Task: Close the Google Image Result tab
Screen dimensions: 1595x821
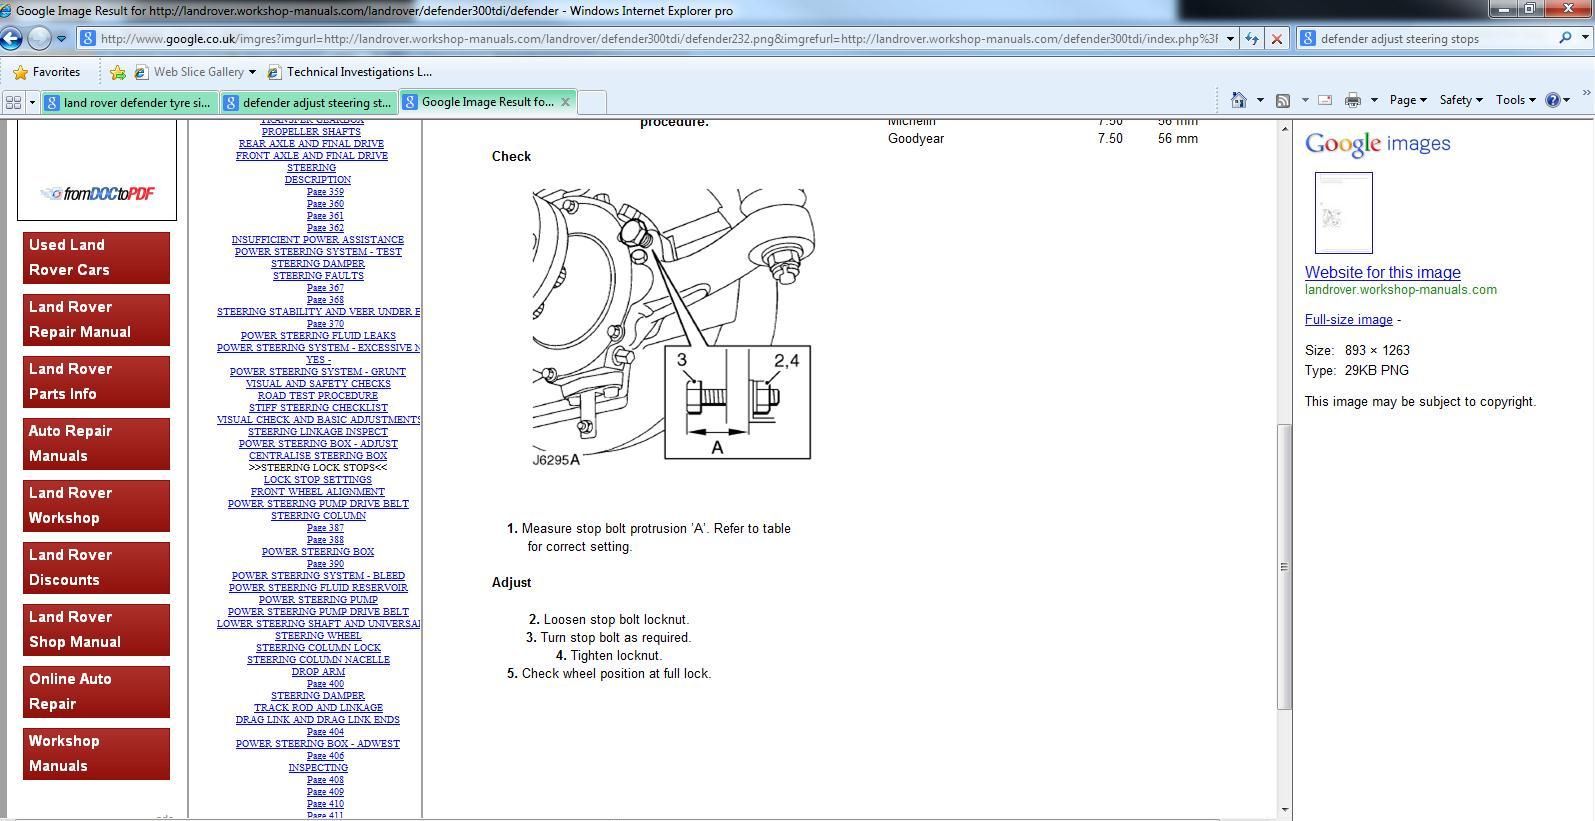Action: pos(565,101)
